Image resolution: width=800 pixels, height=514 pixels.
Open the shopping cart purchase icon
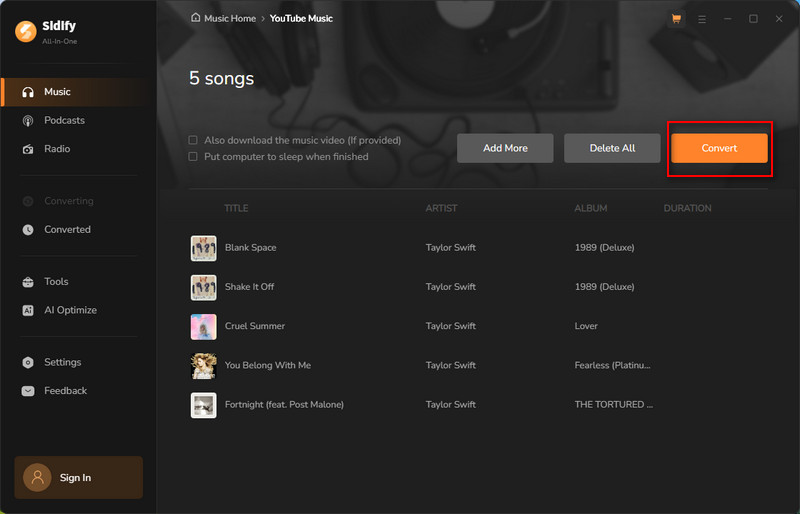tap(677, 19)
